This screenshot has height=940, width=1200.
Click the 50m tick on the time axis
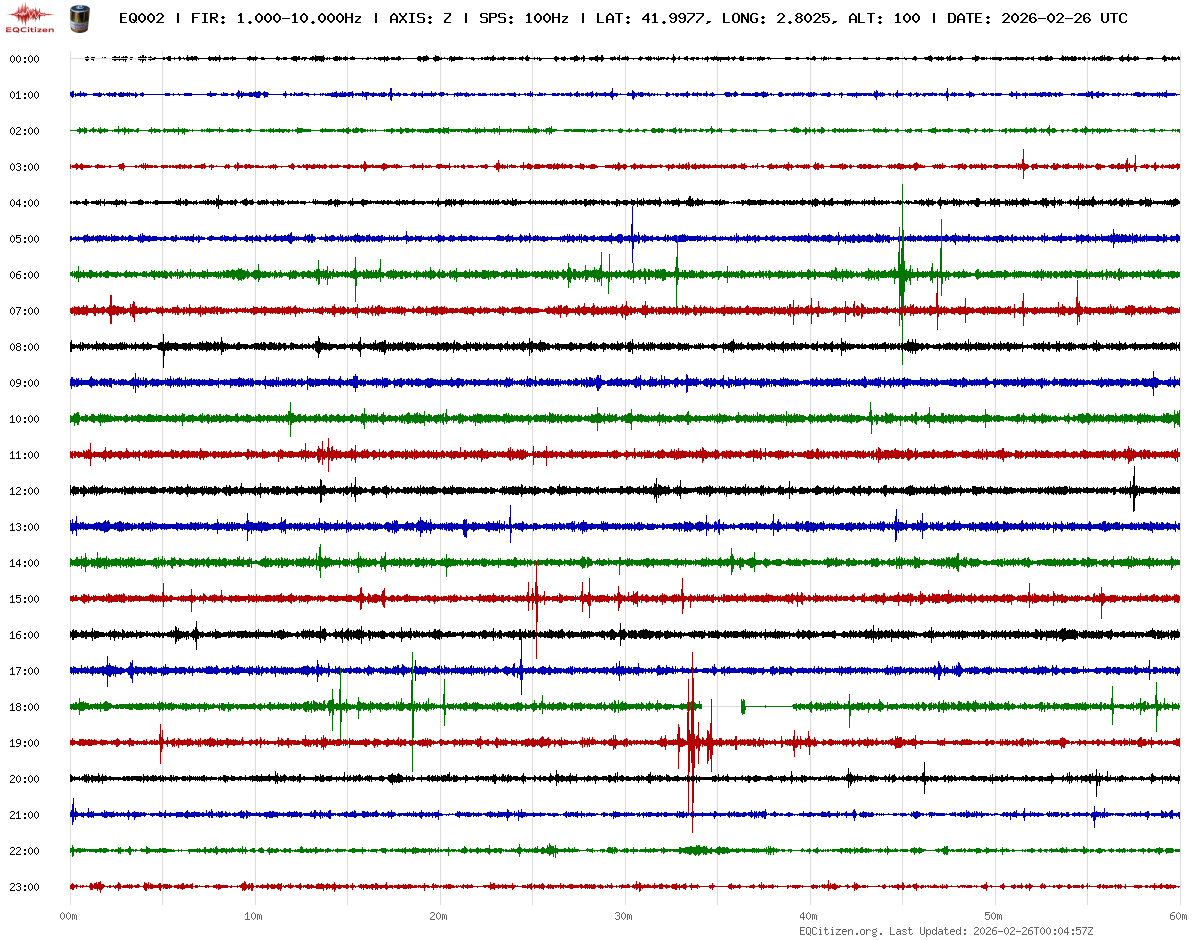994,916
